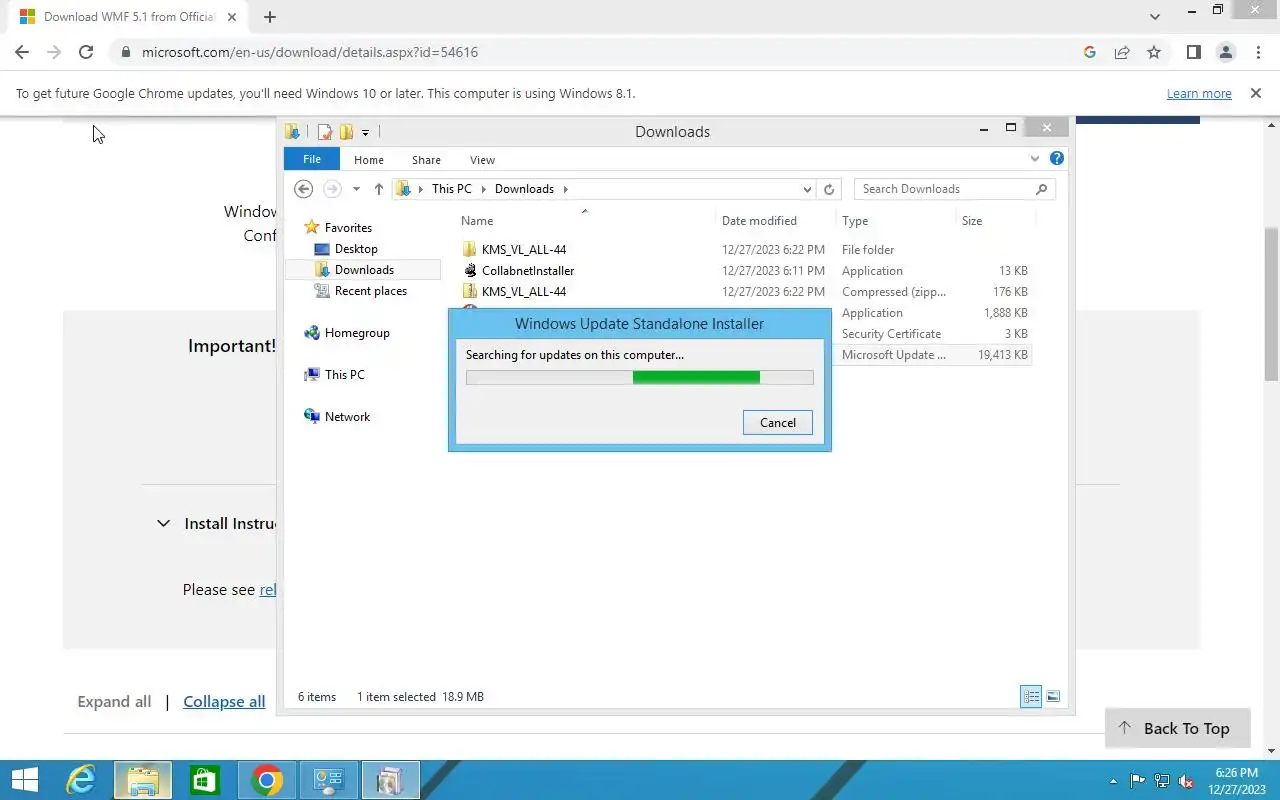Go back in File Explorer
The width and height of the screenshot is (1280, 800).
[304, 189]
